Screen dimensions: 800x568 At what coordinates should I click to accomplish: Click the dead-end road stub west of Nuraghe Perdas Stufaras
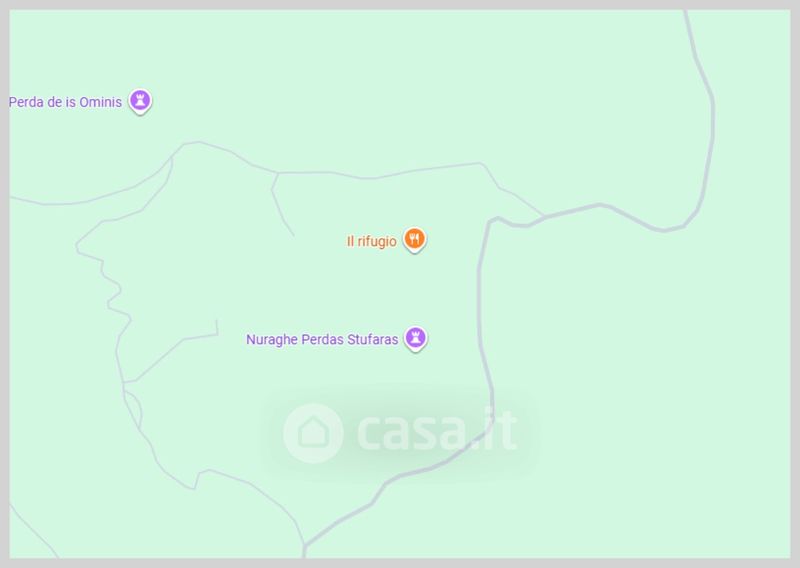(217, 327)
